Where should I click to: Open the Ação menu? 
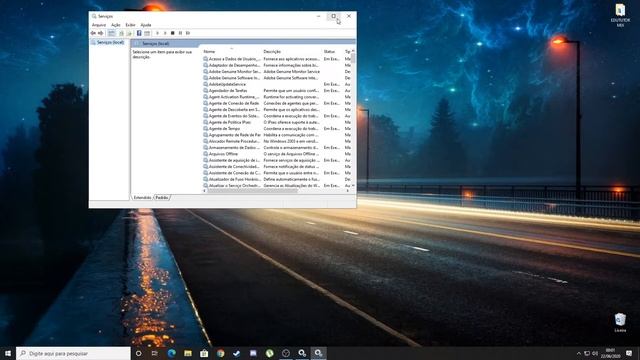(116, 25)
